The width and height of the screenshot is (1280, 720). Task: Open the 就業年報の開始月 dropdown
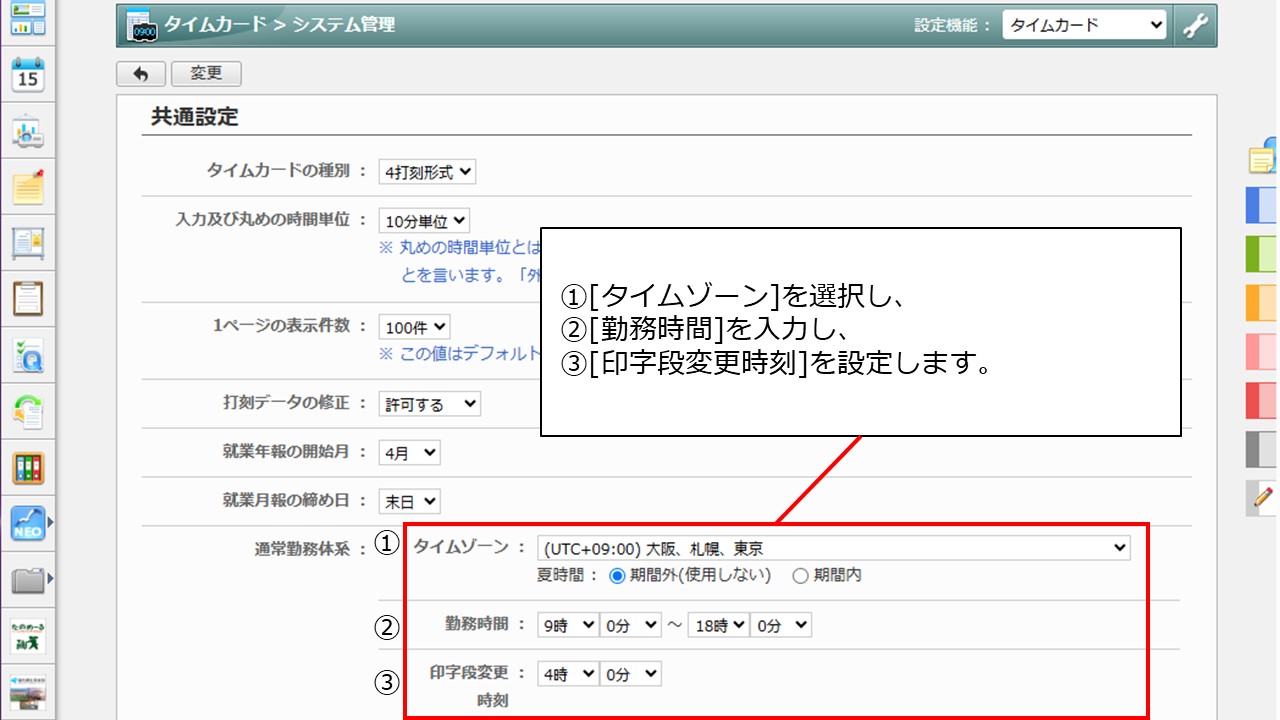pos(409,453)
